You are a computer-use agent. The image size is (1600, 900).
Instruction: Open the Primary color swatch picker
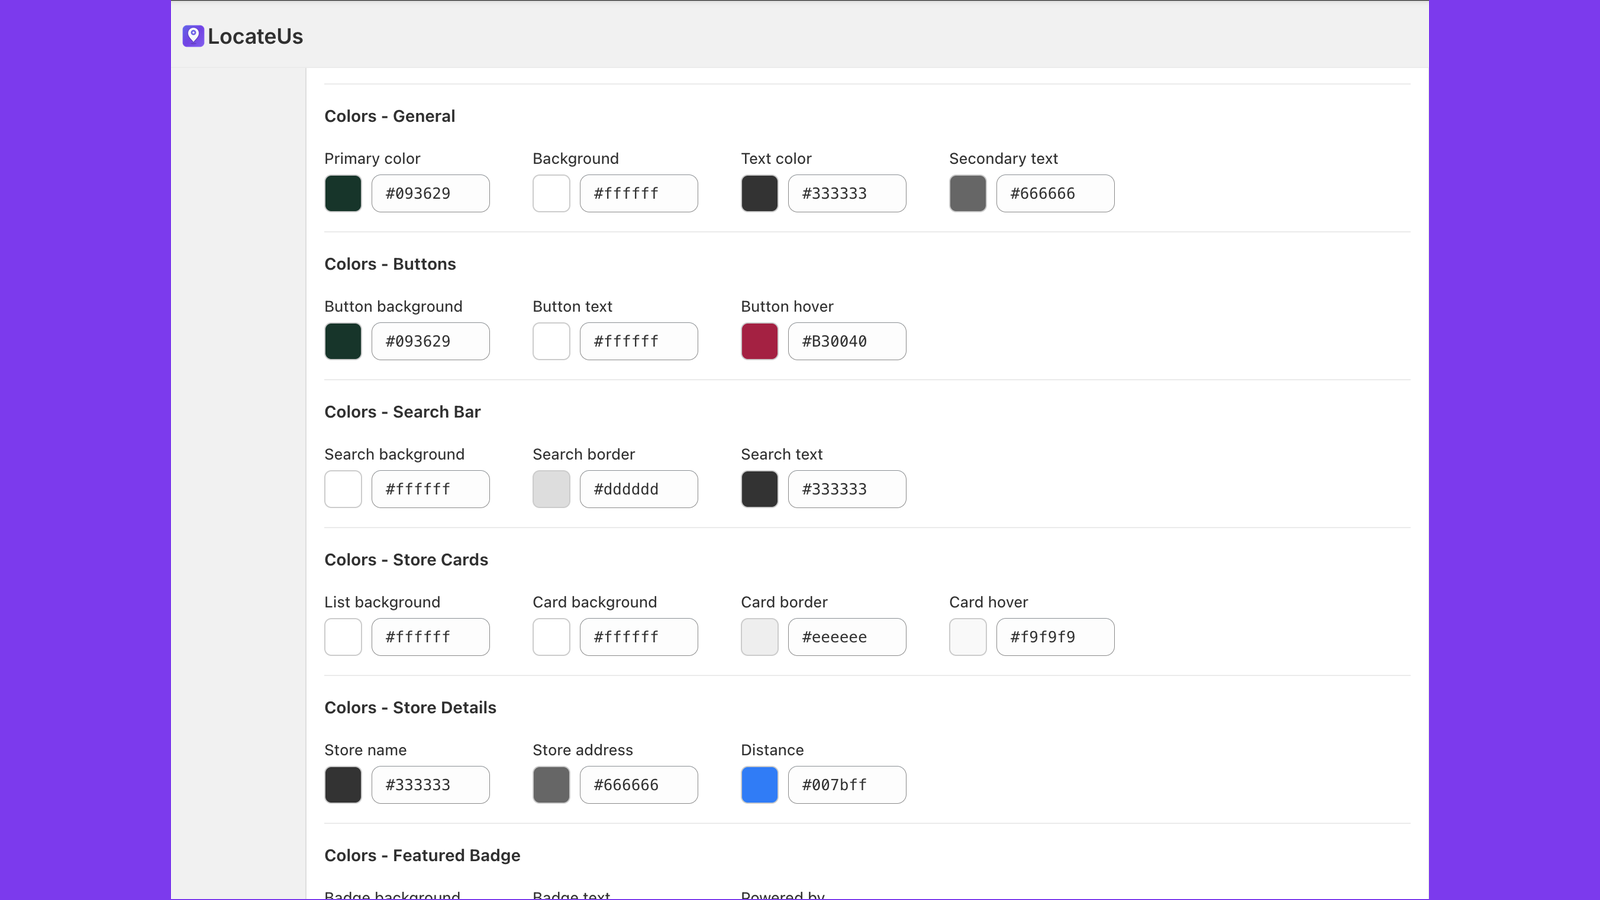point(343,193)
